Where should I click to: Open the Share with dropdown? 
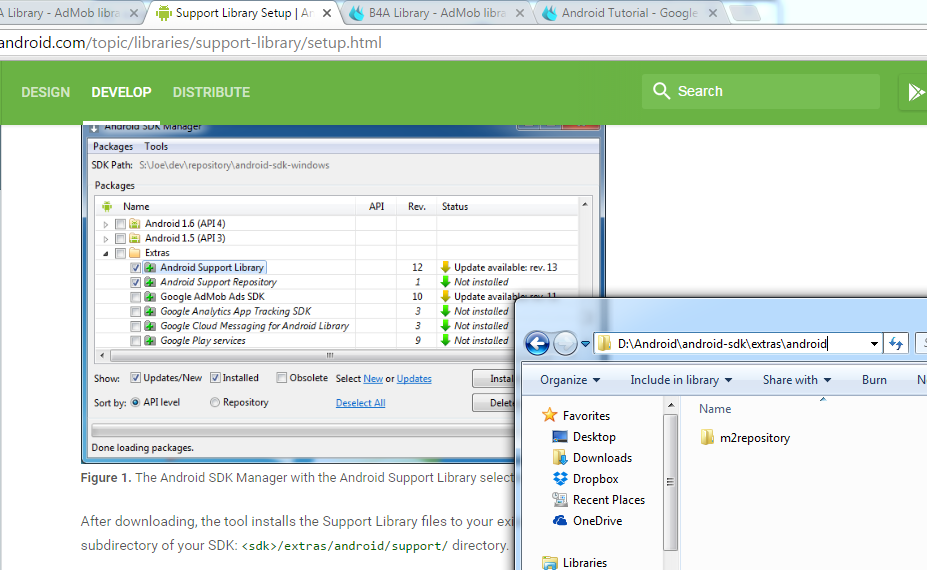coord(797,380)
